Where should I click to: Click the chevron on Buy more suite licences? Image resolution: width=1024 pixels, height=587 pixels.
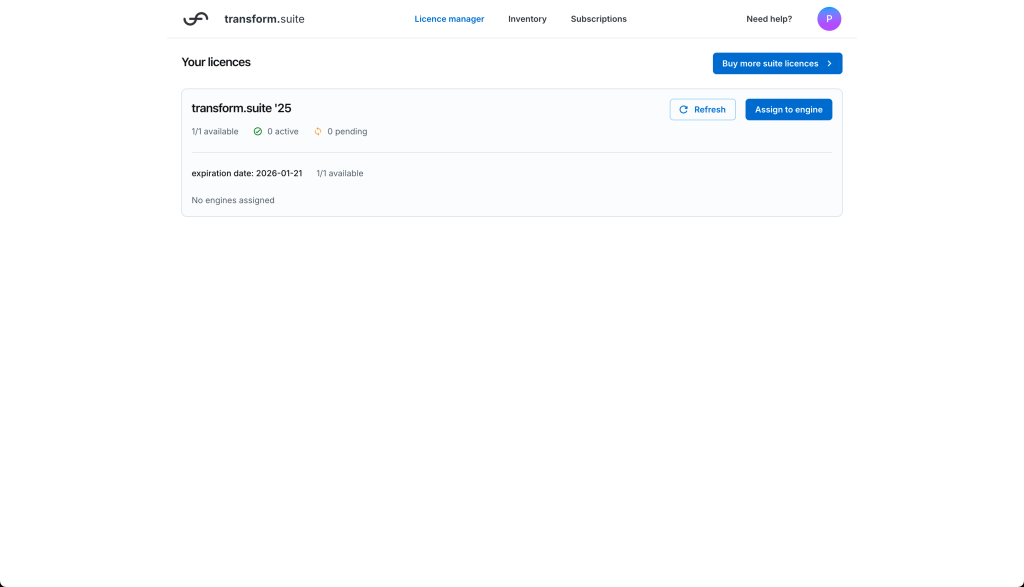pos(829,63)
